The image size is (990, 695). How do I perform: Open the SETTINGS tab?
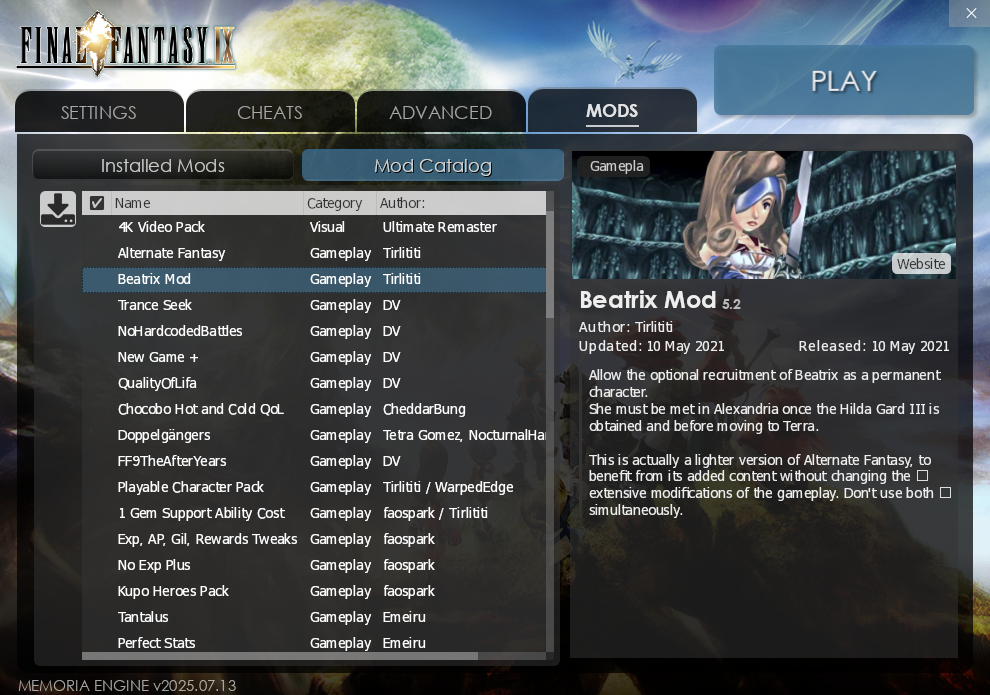point(99,112)
